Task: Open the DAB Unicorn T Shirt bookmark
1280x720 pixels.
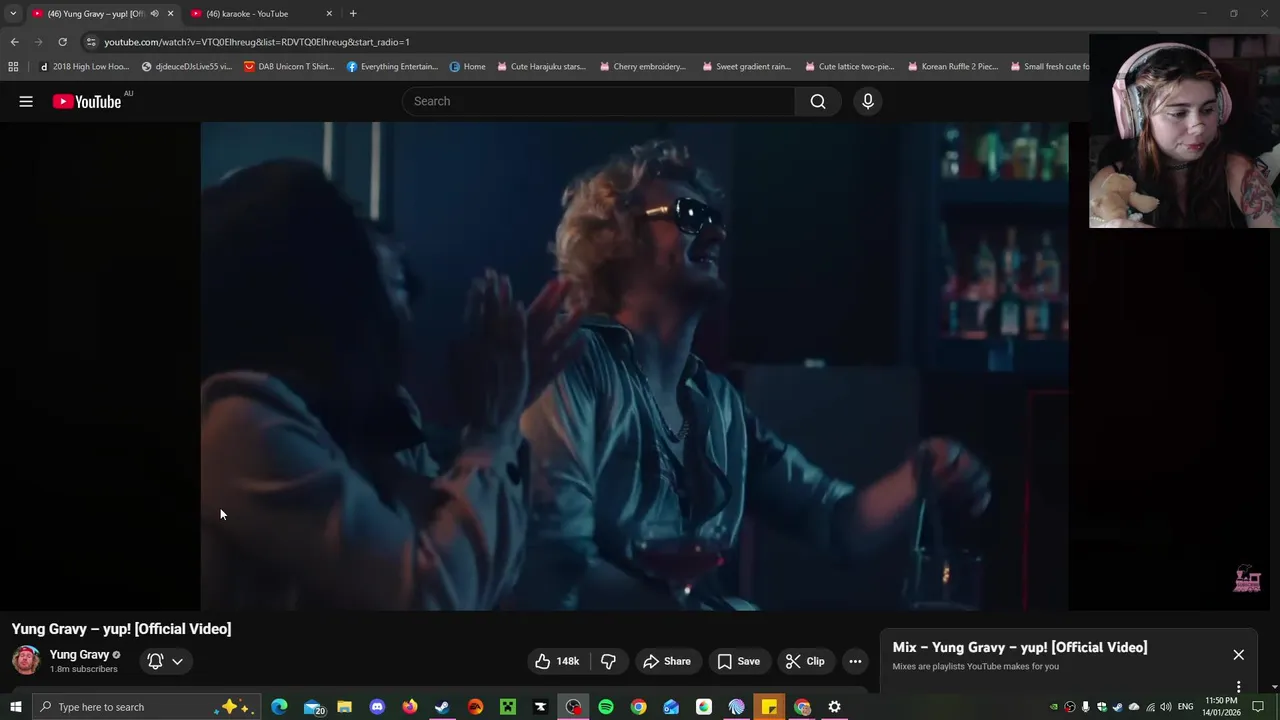Action: (289, 67)
